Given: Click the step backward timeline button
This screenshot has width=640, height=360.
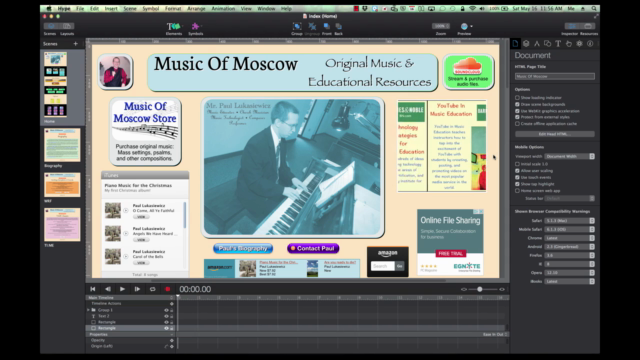Looking at the screenshot, I should 107,289.
